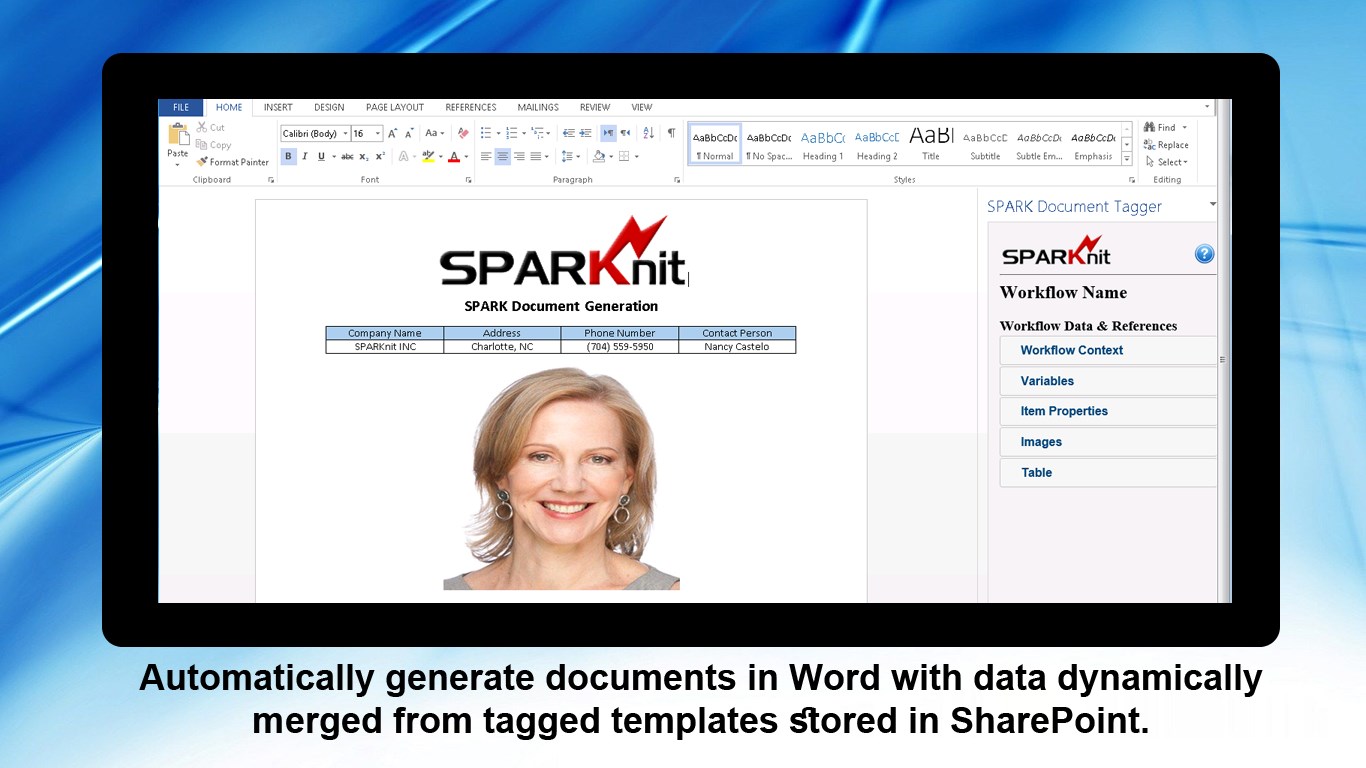Click the Find binoculars icon
Image resolution: width=1366 pixels, height=768 pixels.
pyautogui.click(x=1150, y=128)
